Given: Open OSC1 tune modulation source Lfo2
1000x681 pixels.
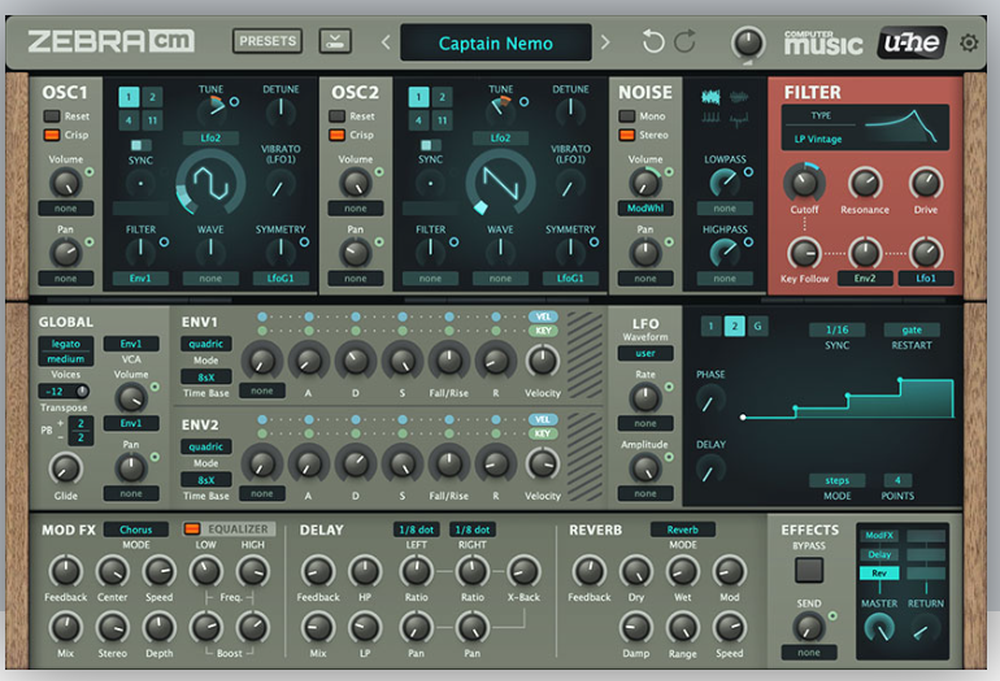Looking at the screenshot, I should 210,138.
